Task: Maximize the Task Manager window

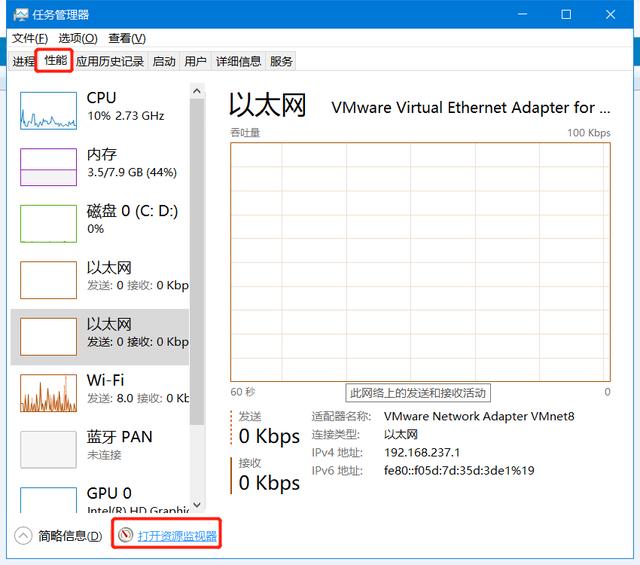Action: coord(566,14)
